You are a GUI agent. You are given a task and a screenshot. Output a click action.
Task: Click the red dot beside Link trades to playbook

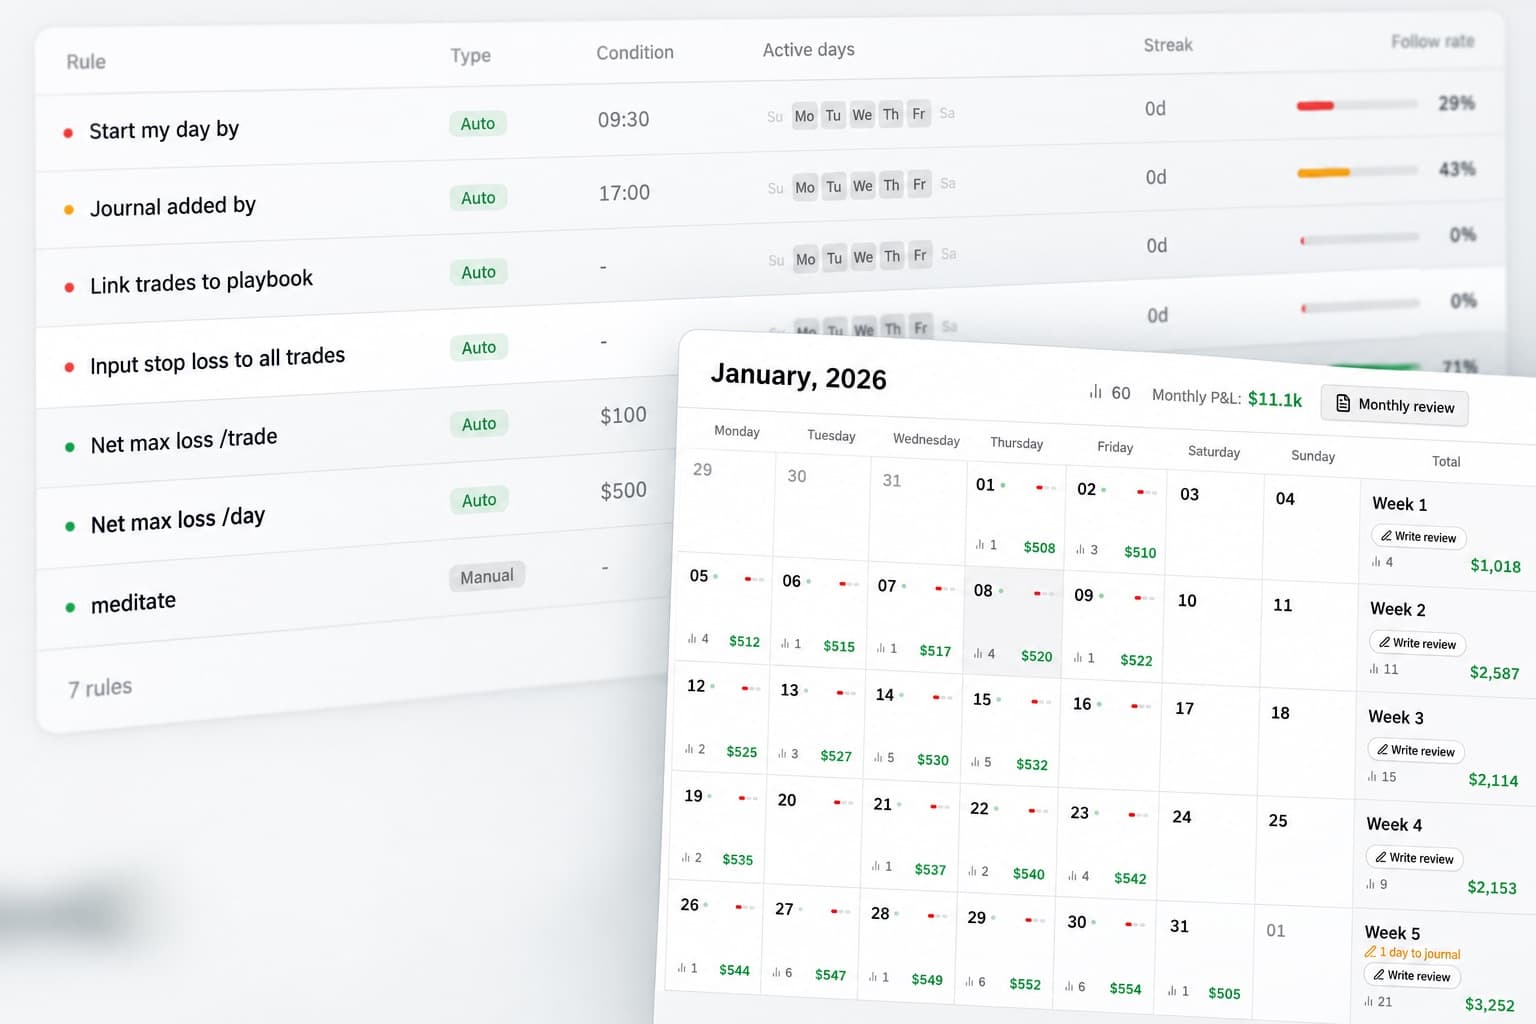69,288
